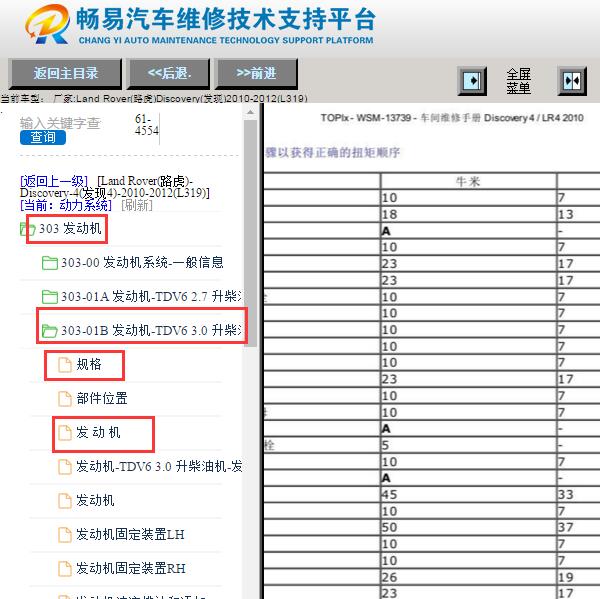Open the 规格 document
The width and height of the screenshot is (600, 599).
(x=89, y=364)
